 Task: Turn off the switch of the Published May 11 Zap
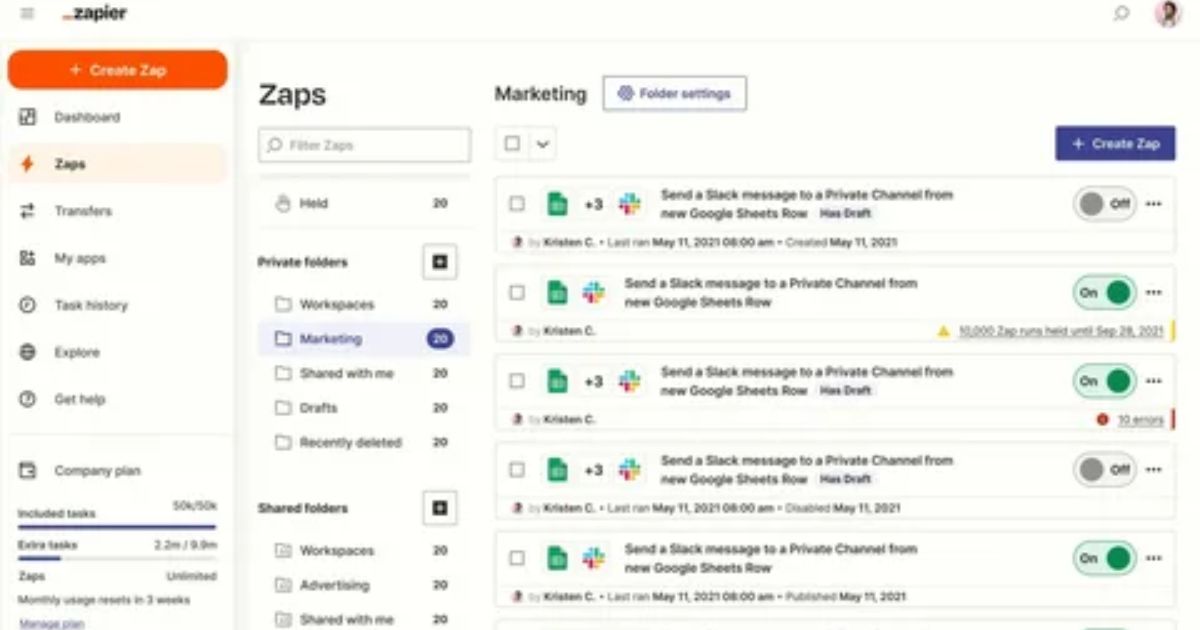tap(1104, 558)
